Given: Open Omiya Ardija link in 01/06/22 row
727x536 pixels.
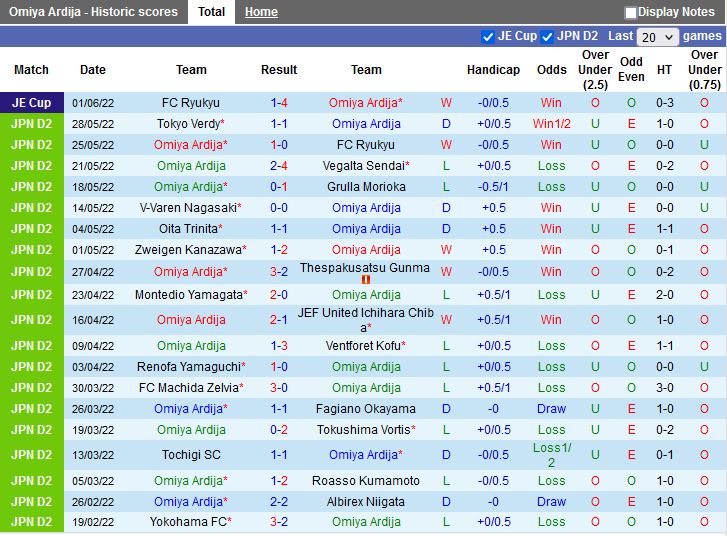Looking at the screenshot, I should [x=366, y=102].
